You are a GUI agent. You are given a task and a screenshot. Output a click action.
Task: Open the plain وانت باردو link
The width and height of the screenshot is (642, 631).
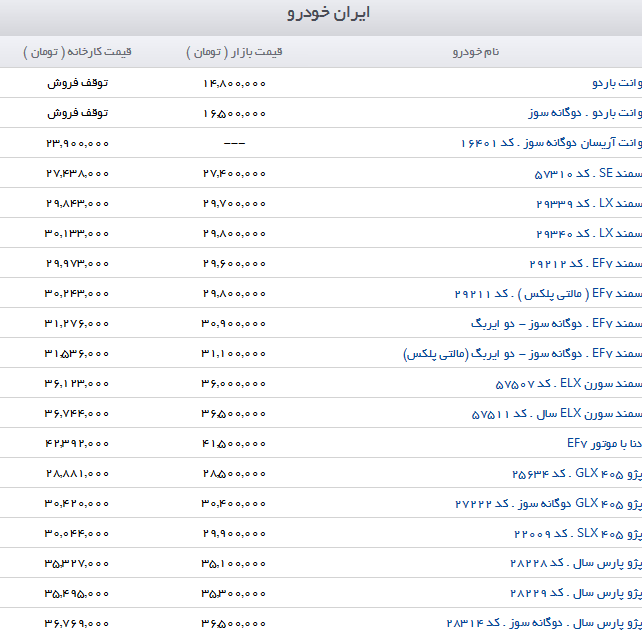(x=617, y=83)
